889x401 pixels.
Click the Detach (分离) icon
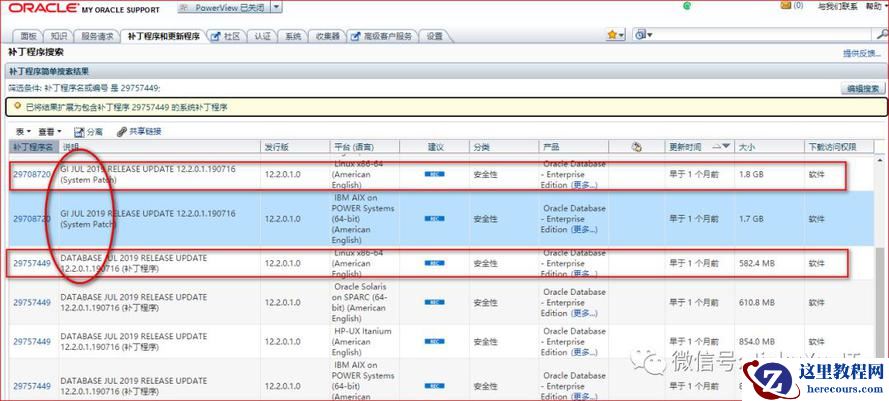tap(80, 131)
